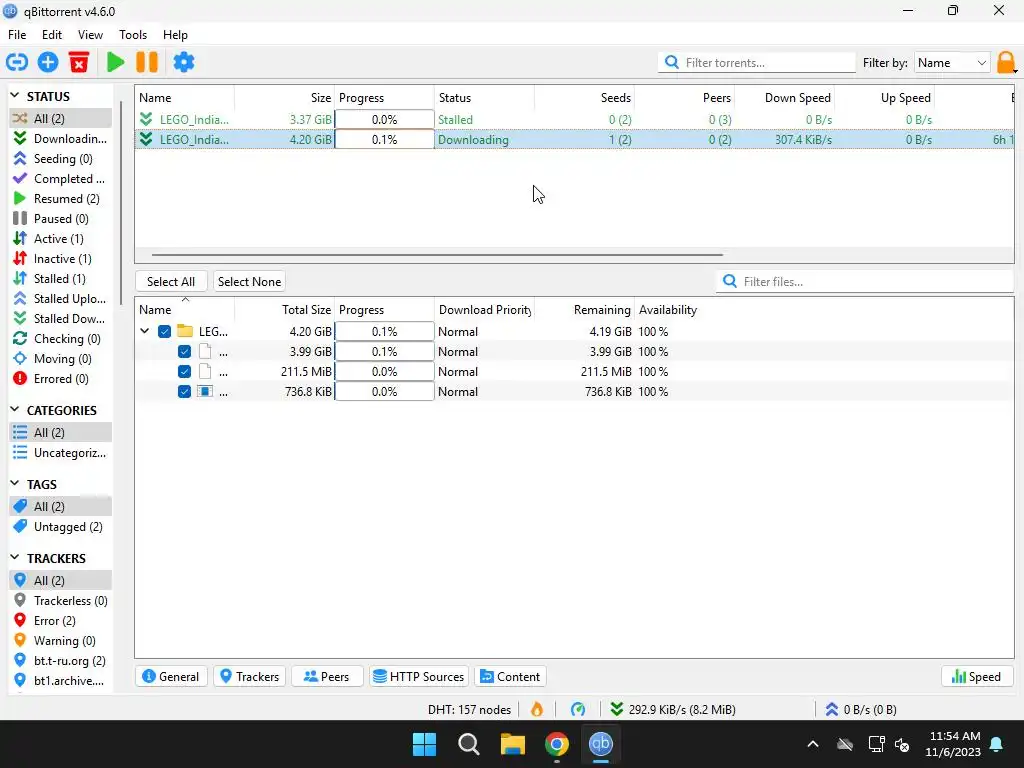
Task: Select the Error (2) tracker filter
Action: [x=60, y=620]
